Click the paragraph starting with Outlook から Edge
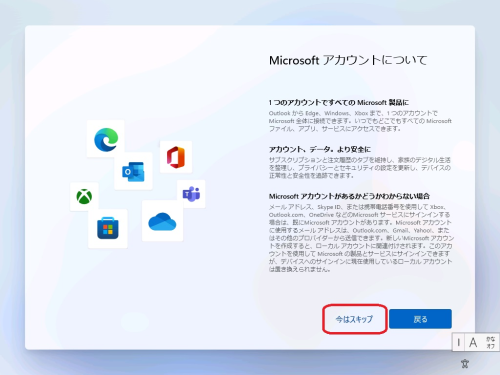 pyautogui.click(x=360, y=121)
